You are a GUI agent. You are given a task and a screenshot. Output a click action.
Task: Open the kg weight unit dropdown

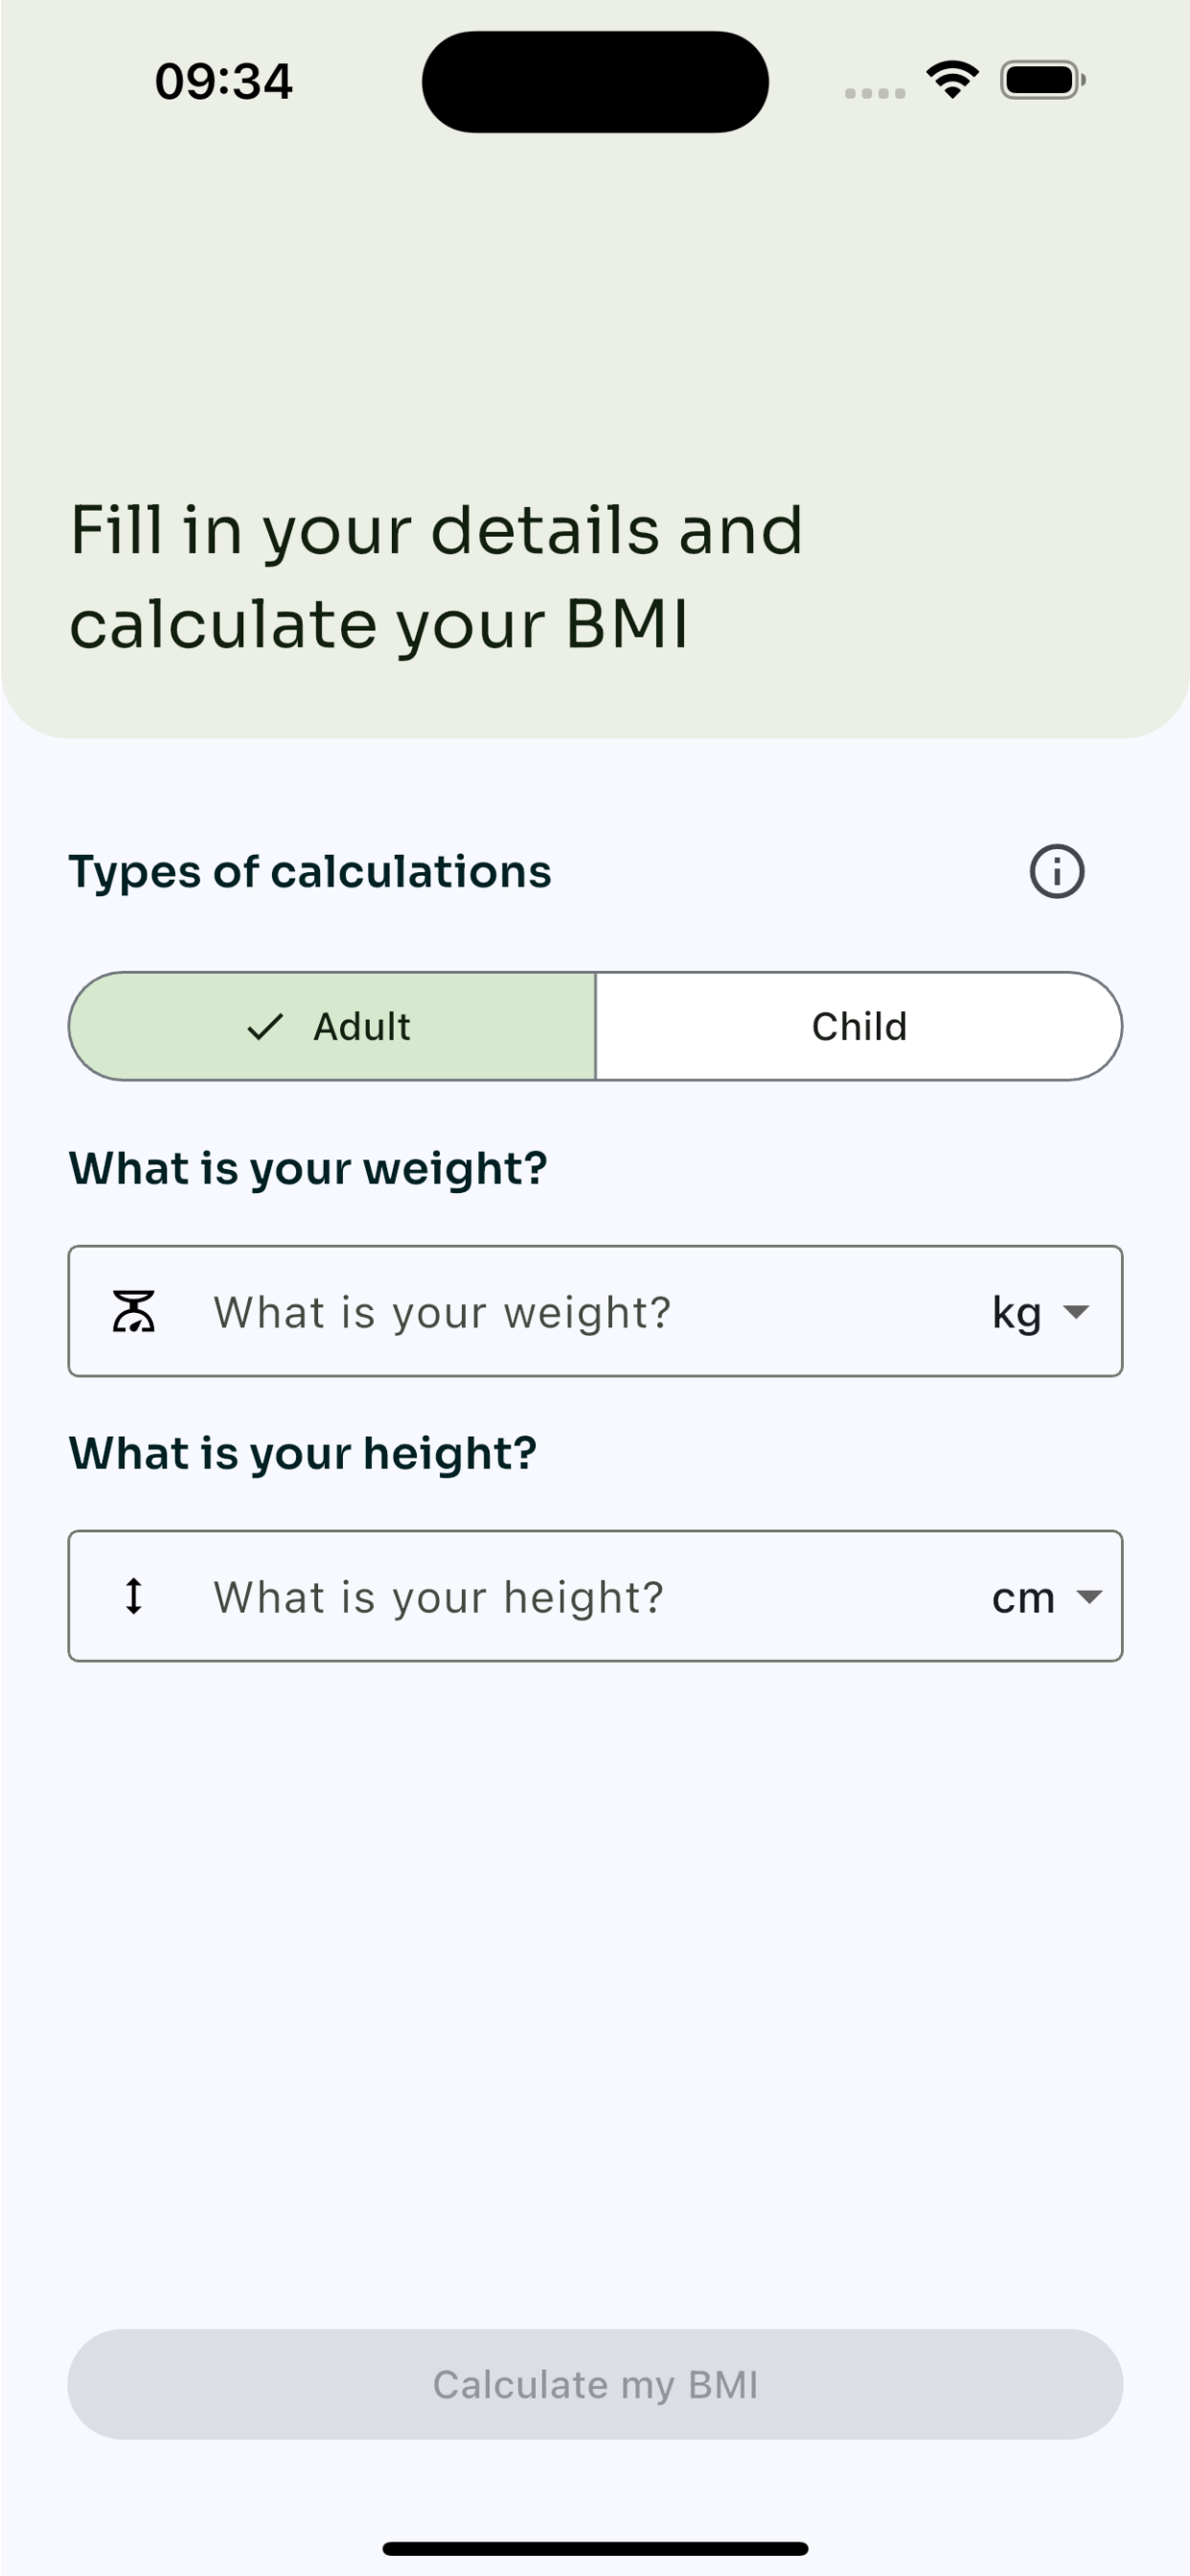1040,1311
